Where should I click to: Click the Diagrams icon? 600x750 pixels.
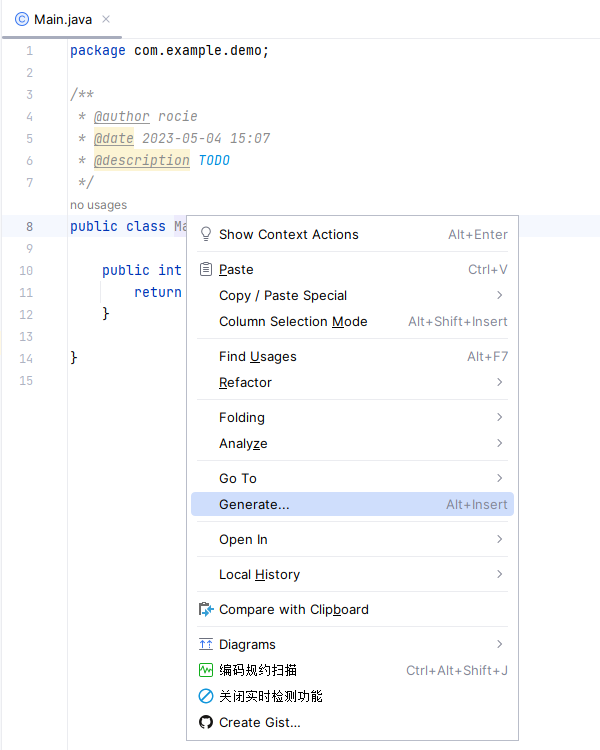(x=206, y=644)
